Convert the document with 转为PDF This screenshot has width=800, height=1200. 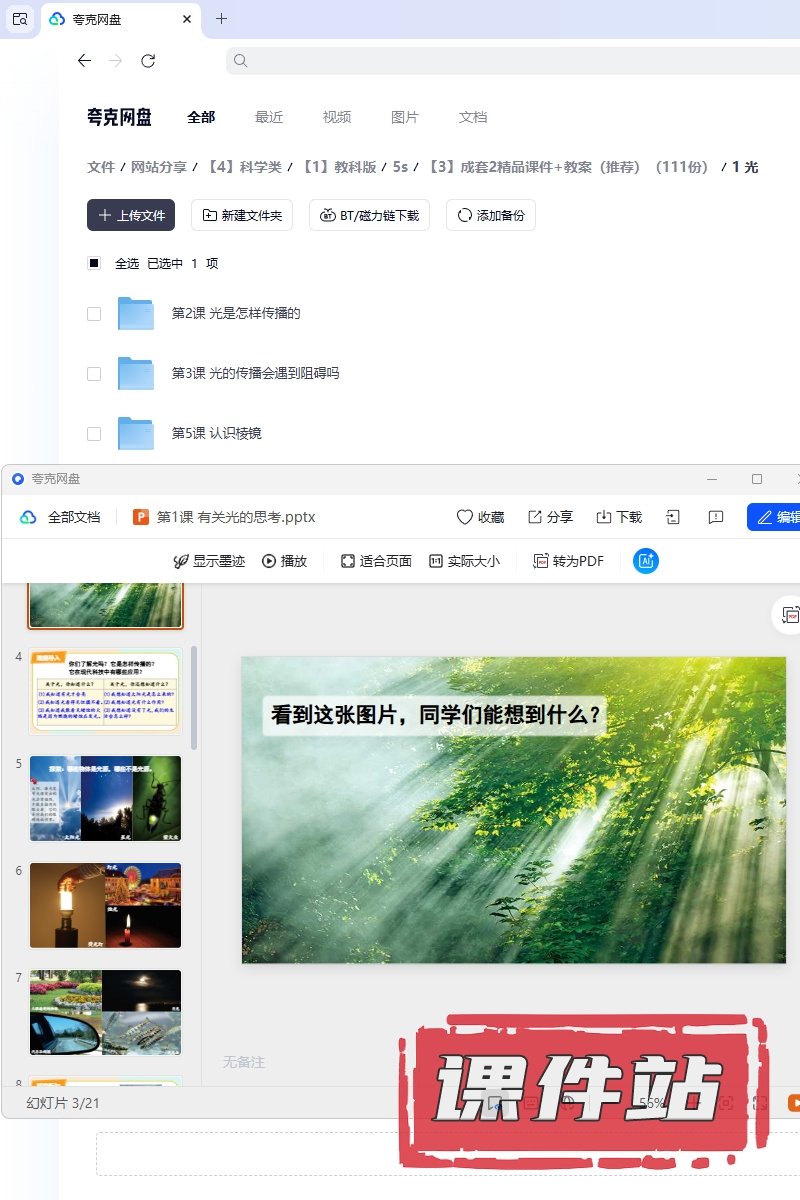pos(568,561)
